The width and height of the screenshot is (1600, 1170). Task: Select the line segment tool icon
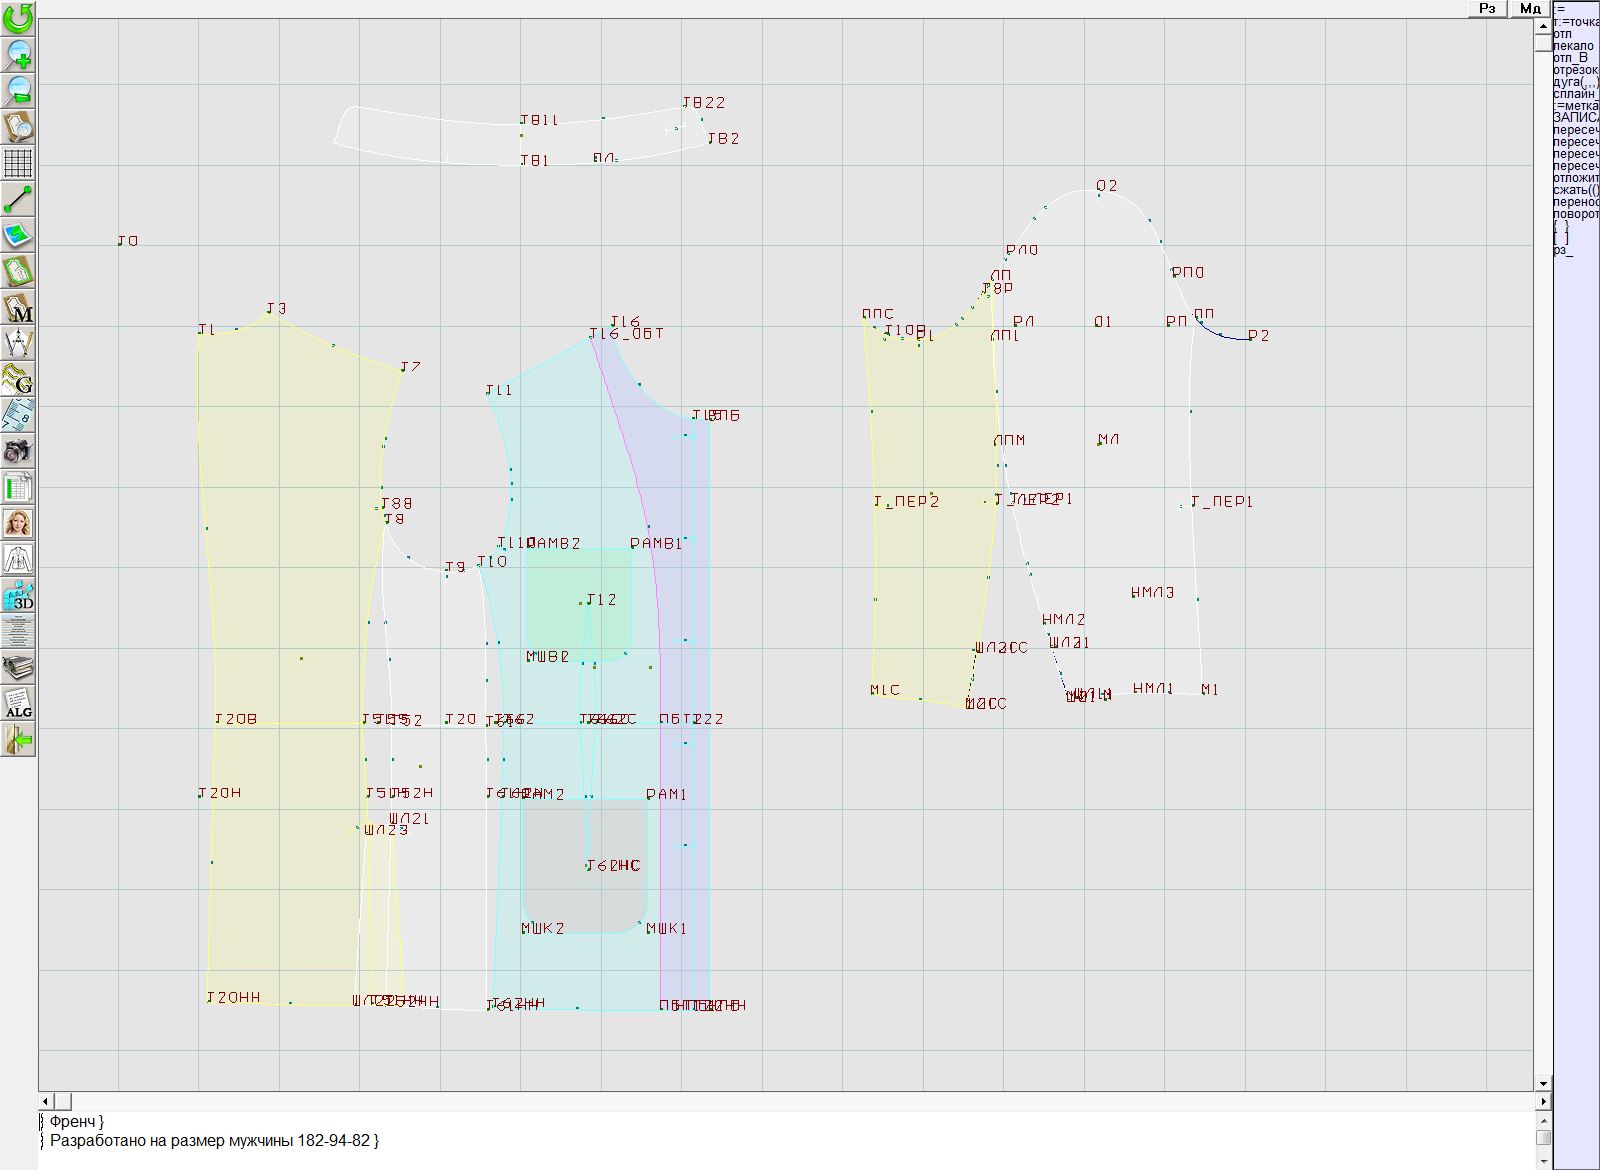[18, 199]
